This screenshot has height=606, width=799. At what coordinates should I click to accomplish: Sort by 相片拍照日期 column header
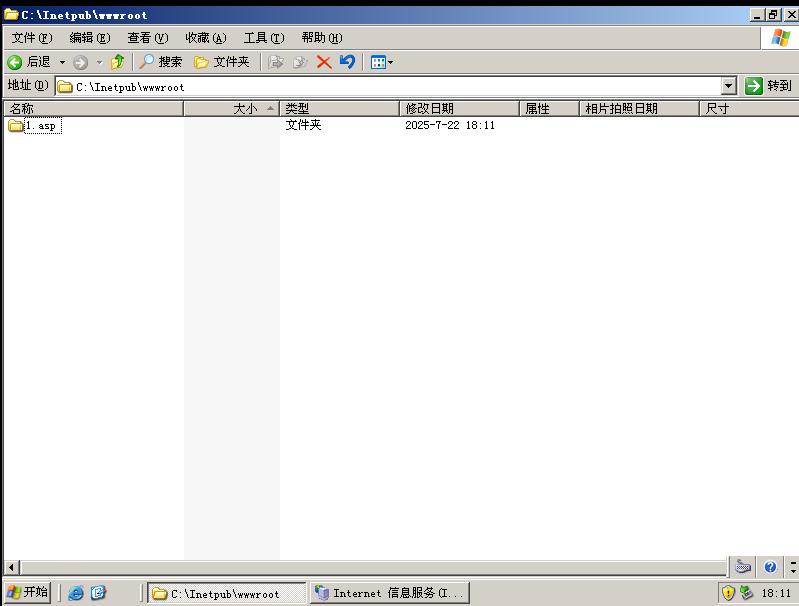(639, 109)
